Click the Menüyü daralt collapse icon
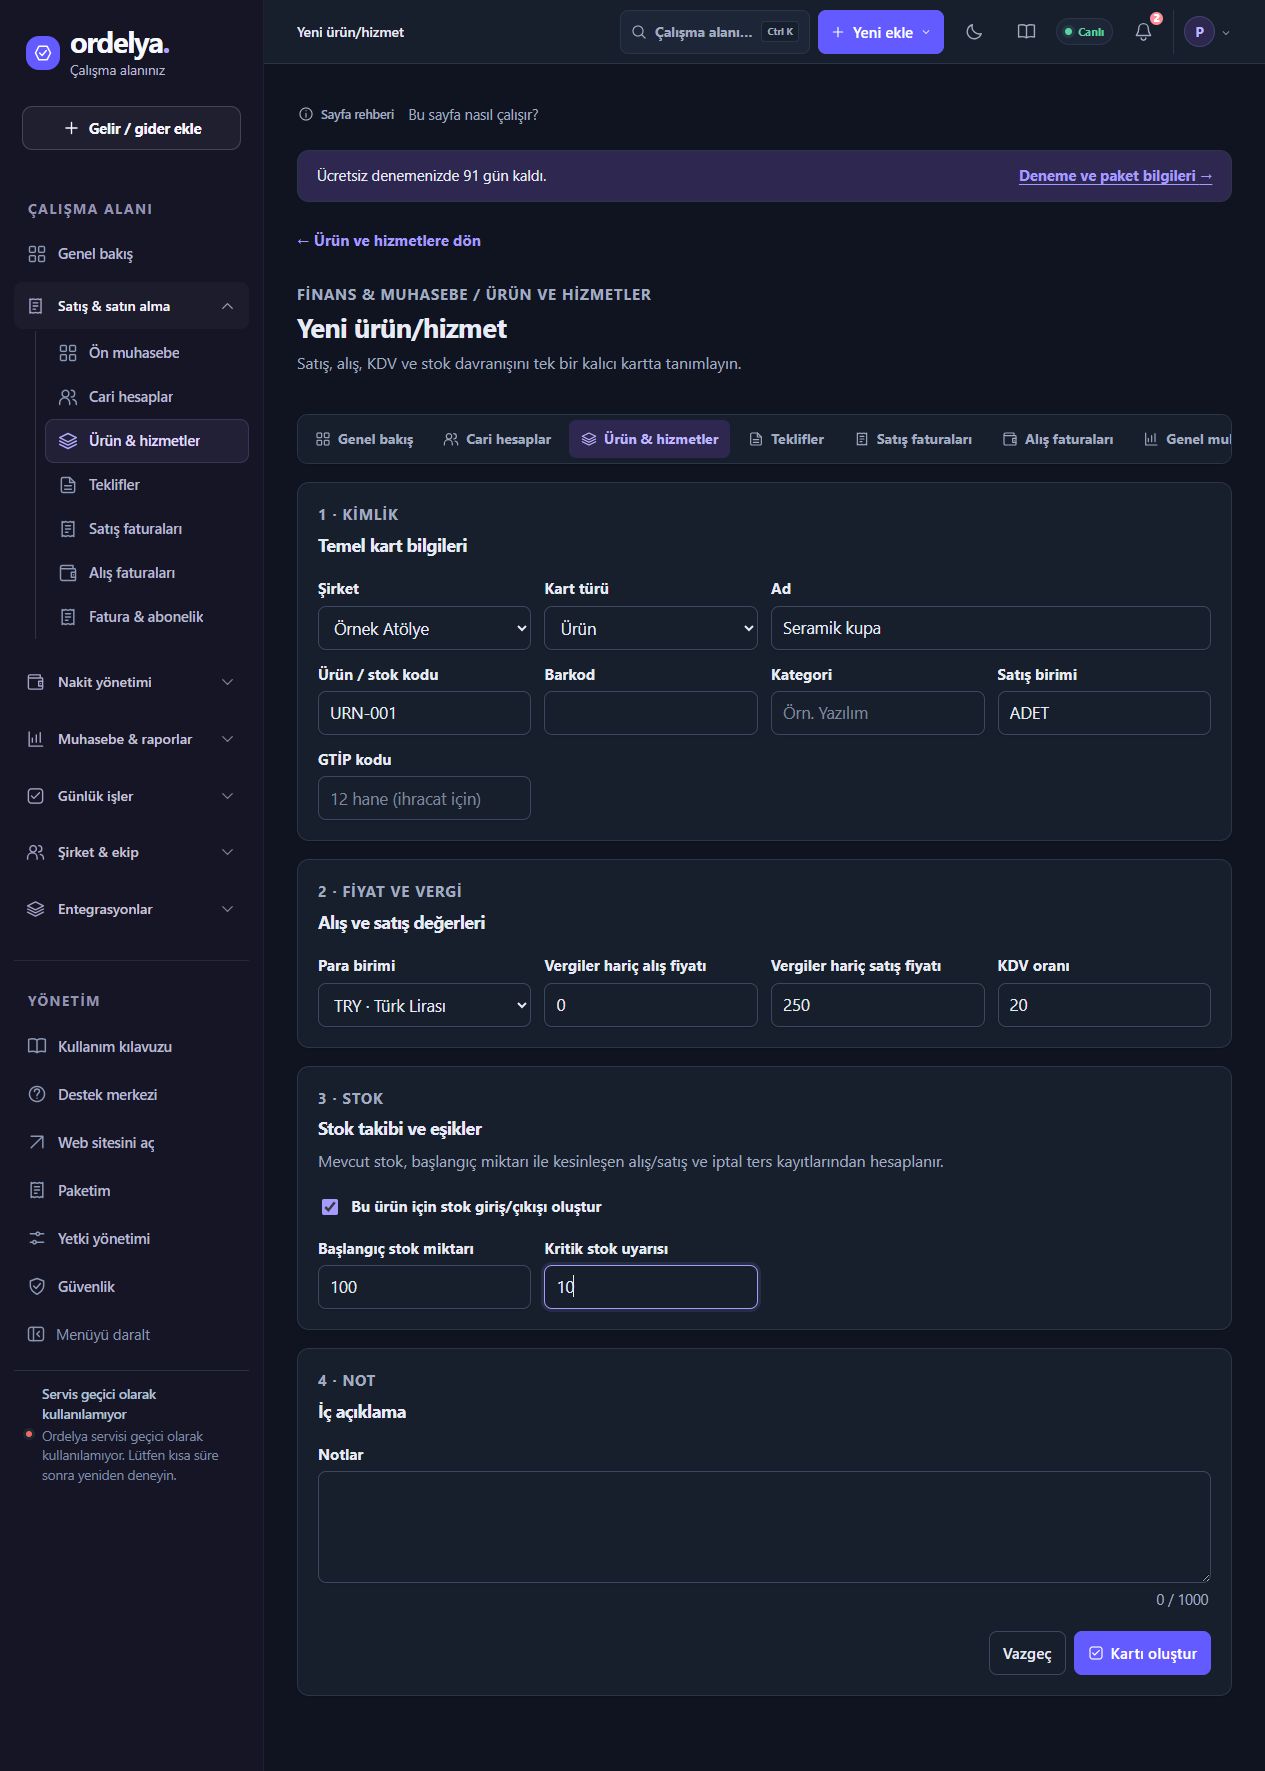 point(36,1334)
